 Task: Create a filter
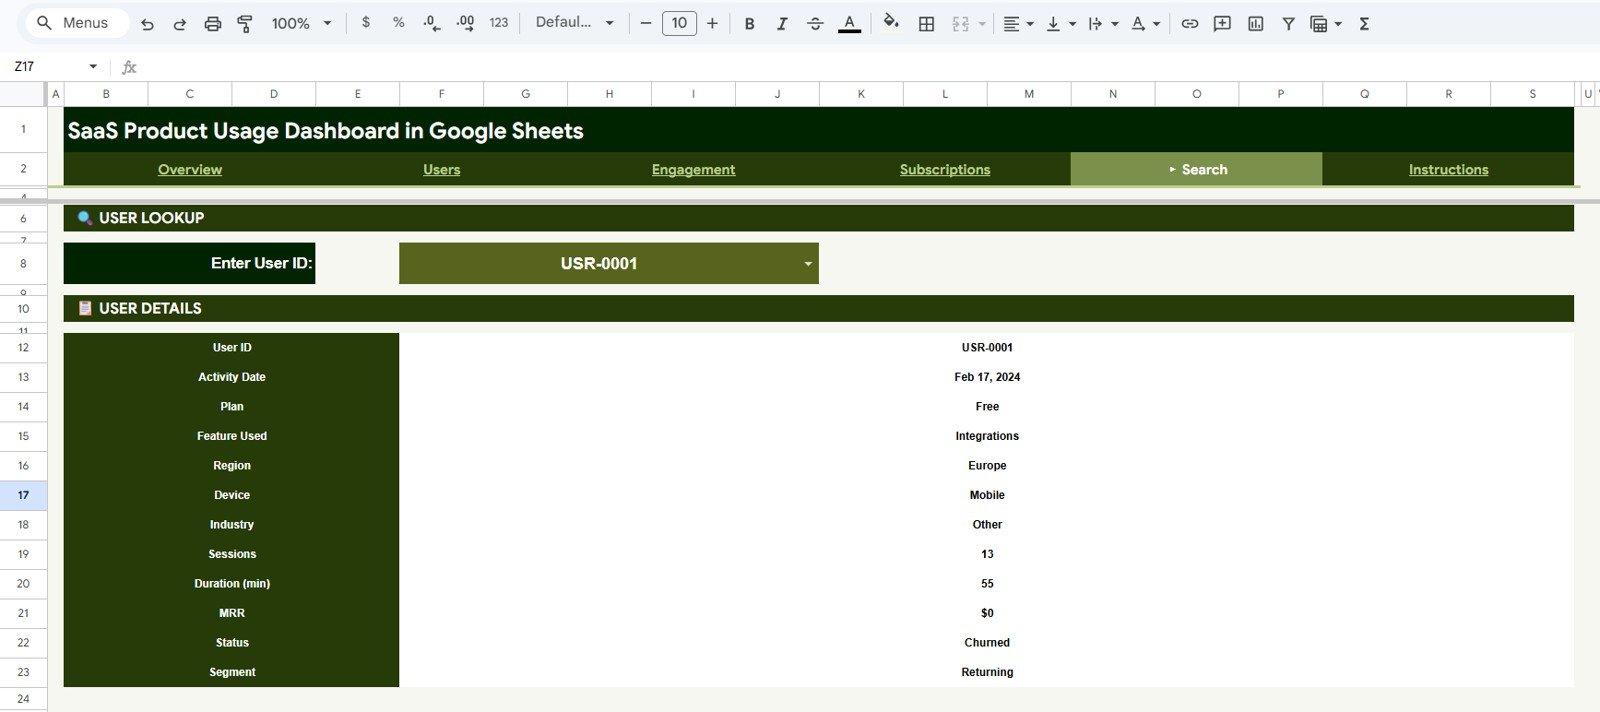click(1289, 24)
